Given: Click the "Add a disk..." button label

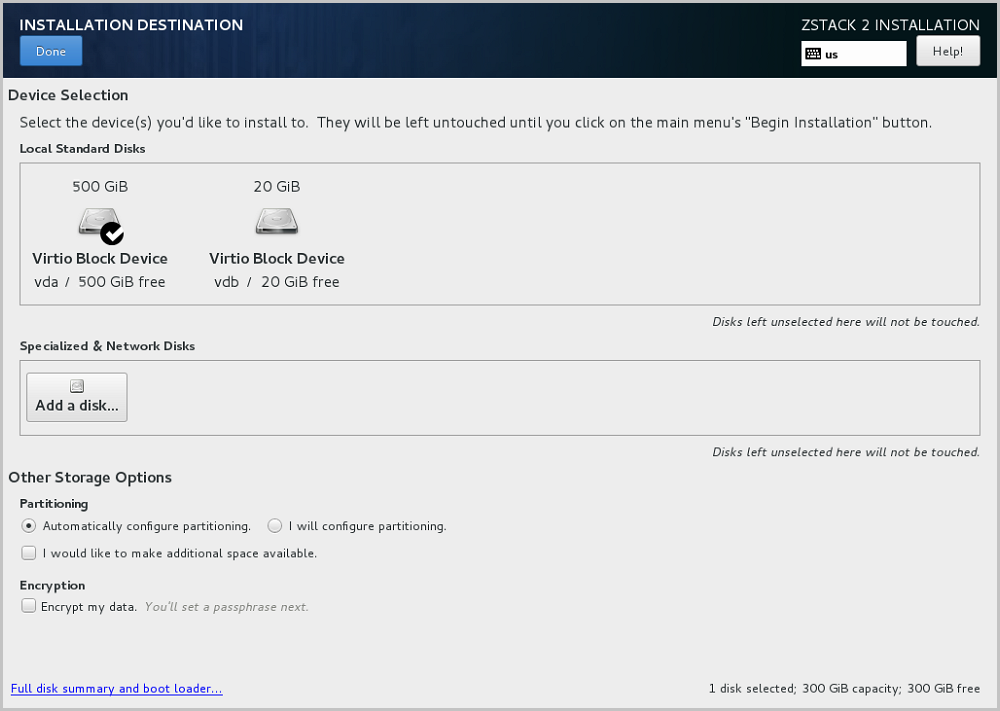Looking at the screenshot, I should click(77, 406).
